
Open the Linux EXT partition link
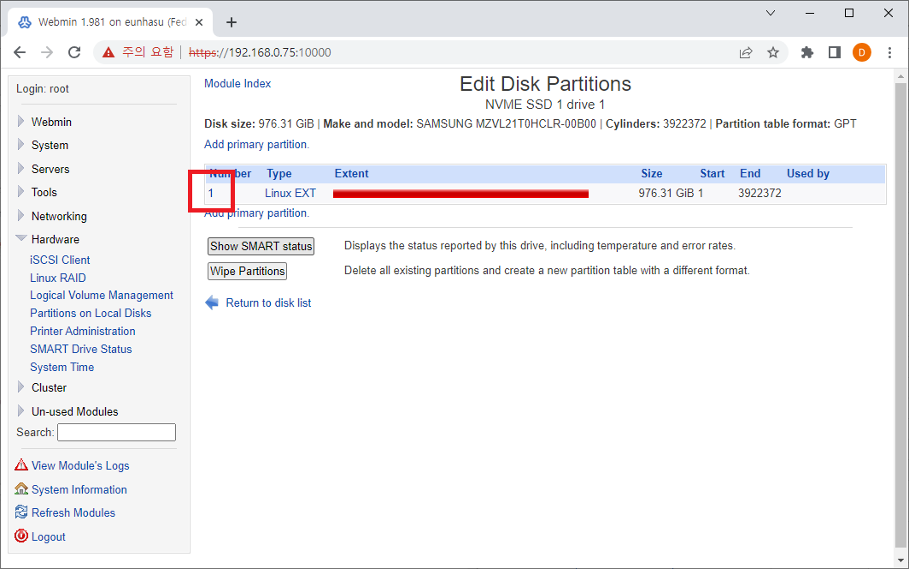tap(290, 193)
